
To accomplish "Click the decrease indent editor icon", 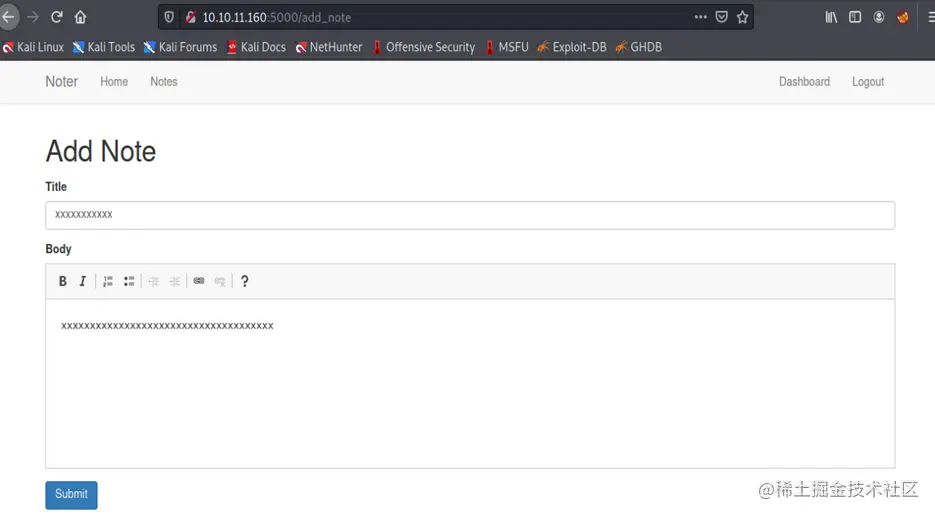I will pos(154,281).
